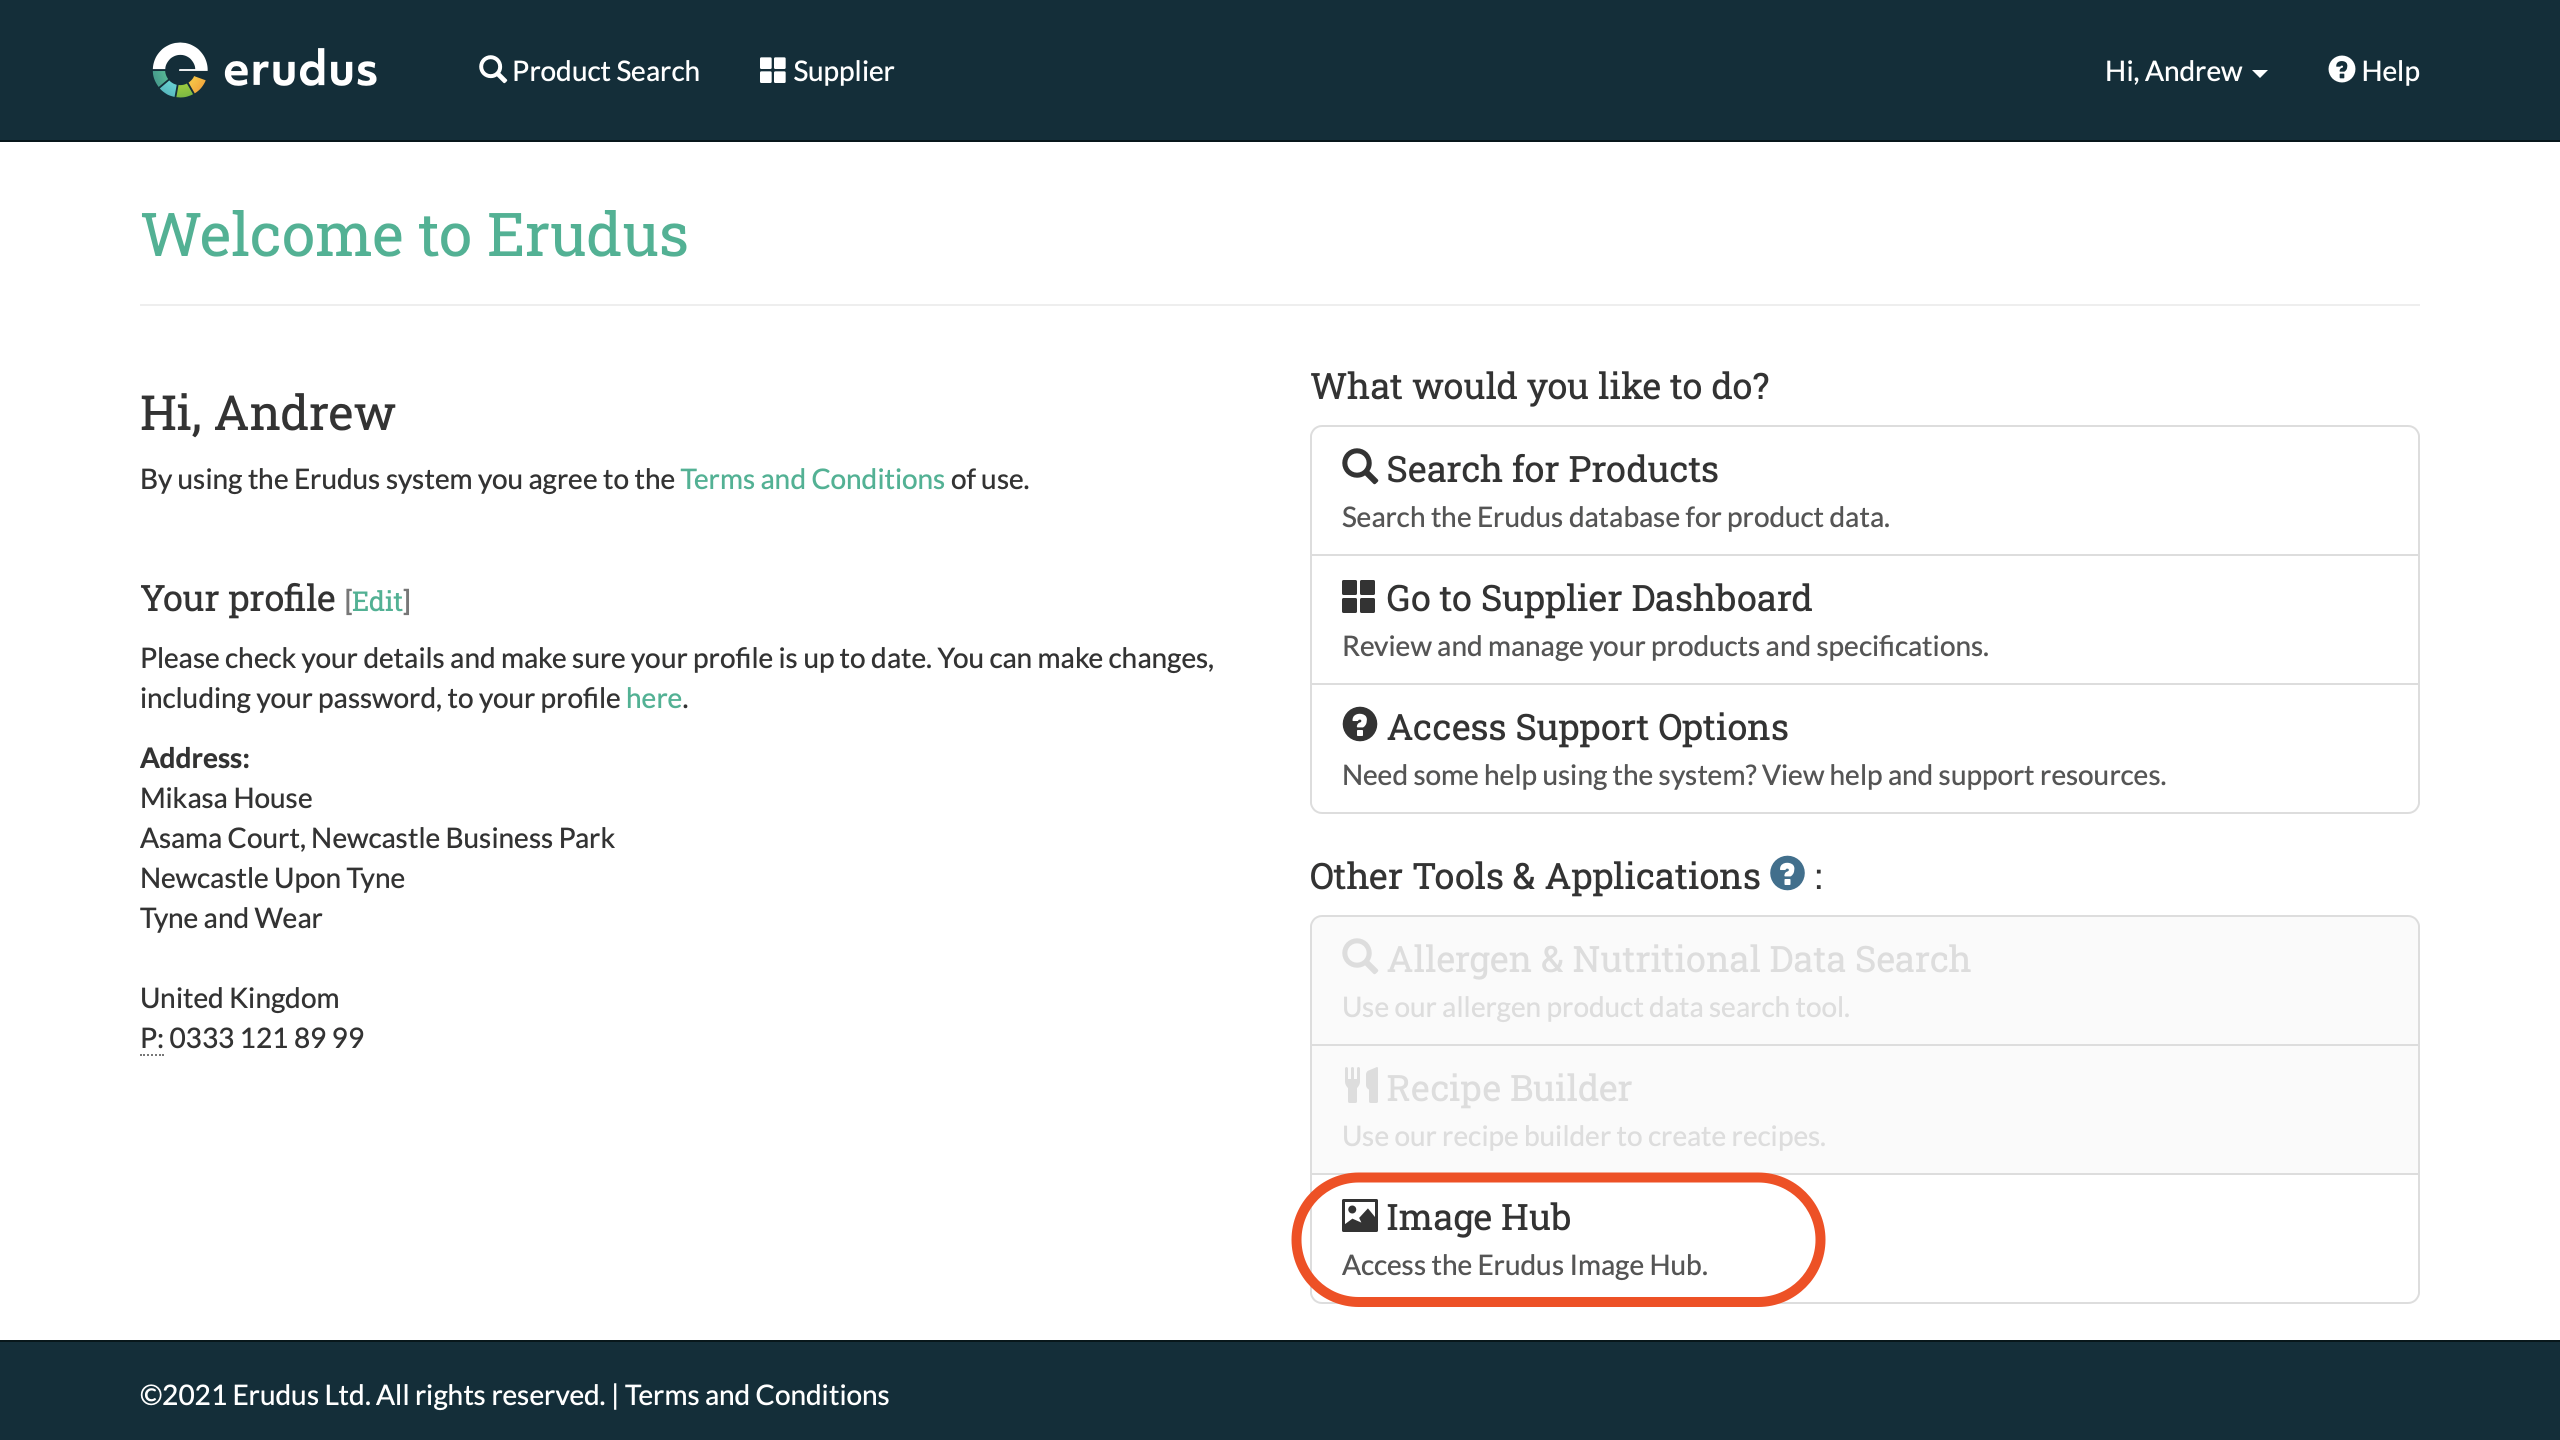
Task: Open footer Terms and Conditions link
Action: pos(757,1395)
